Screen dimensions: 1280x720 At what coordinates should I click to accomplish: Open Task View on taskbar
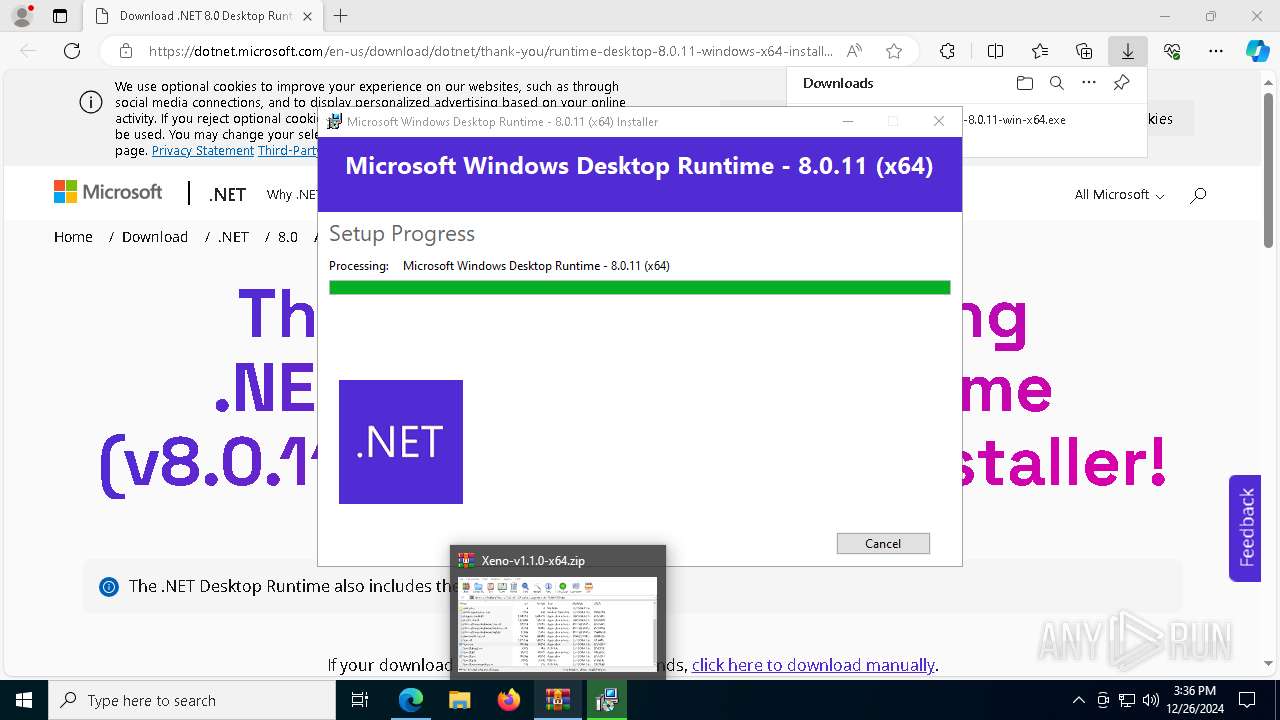click(361, 700)
